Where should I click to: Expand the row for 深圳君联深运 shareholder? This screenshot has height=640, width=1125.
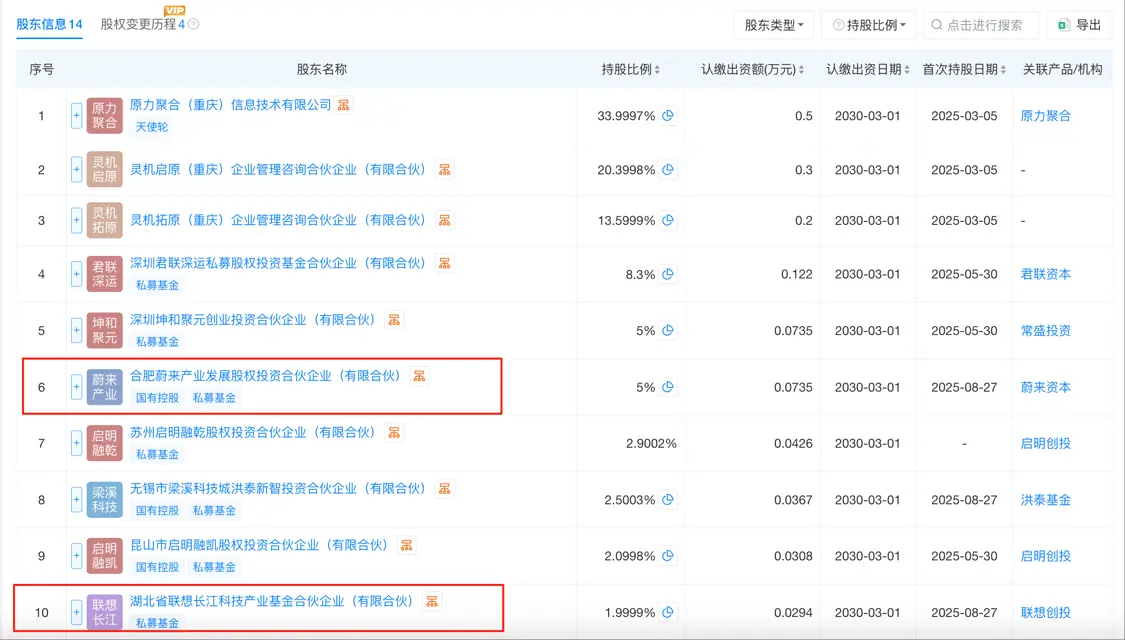[76, 273]
